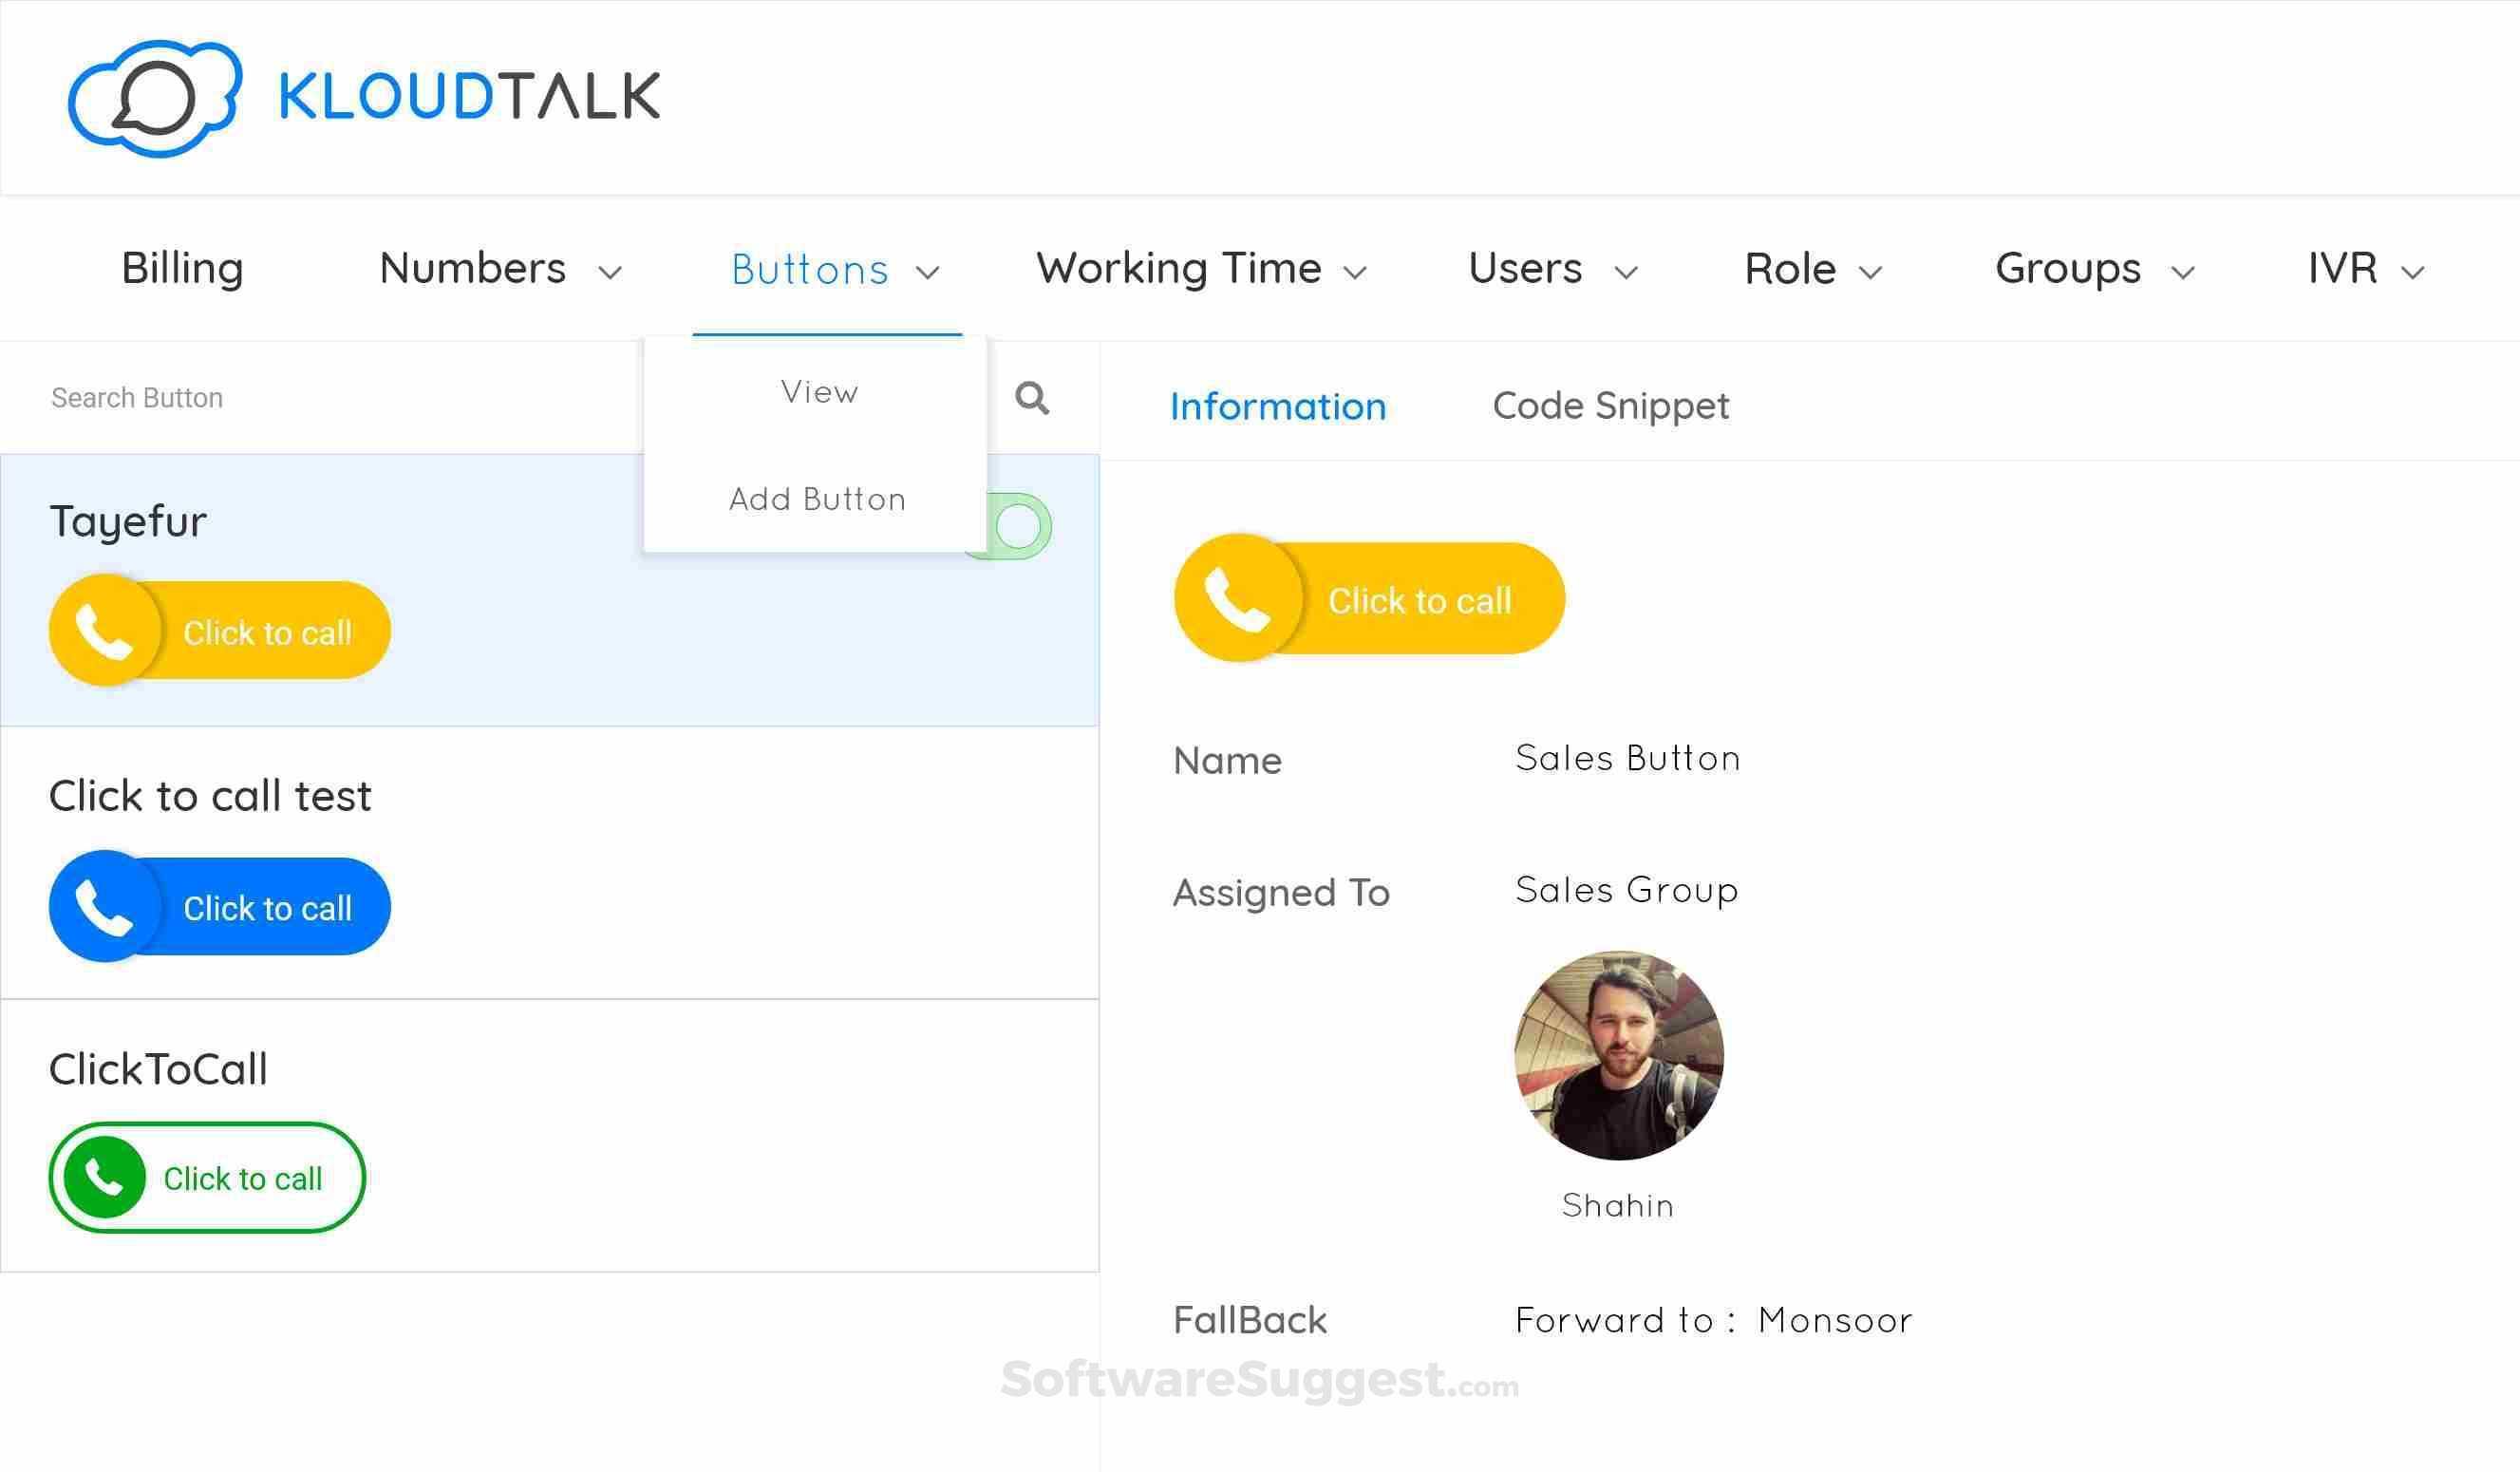This screenshot has width=2520, height=1472.
Task: Click Shahin's profile photo
Action: tap(1618, 1055)
